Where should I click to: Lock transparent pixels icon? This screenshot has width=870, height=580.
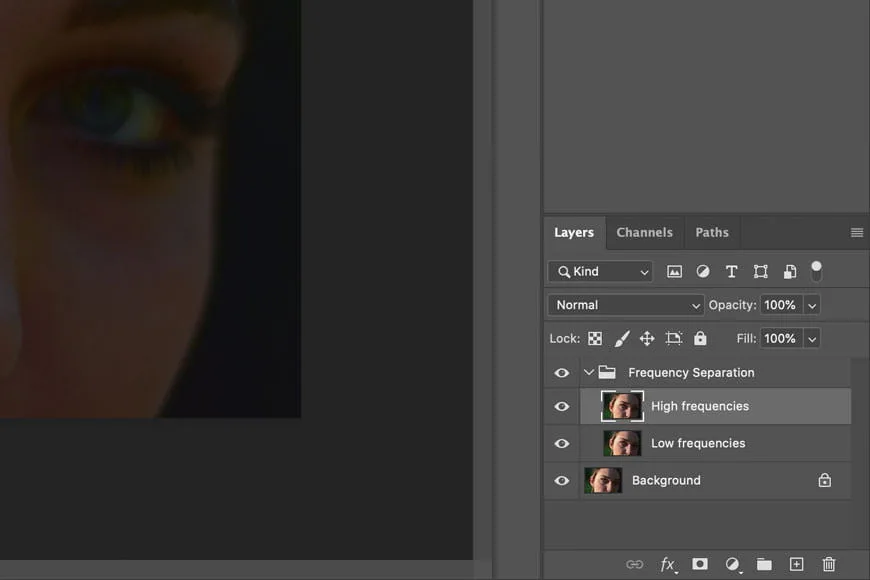(595, 339)
